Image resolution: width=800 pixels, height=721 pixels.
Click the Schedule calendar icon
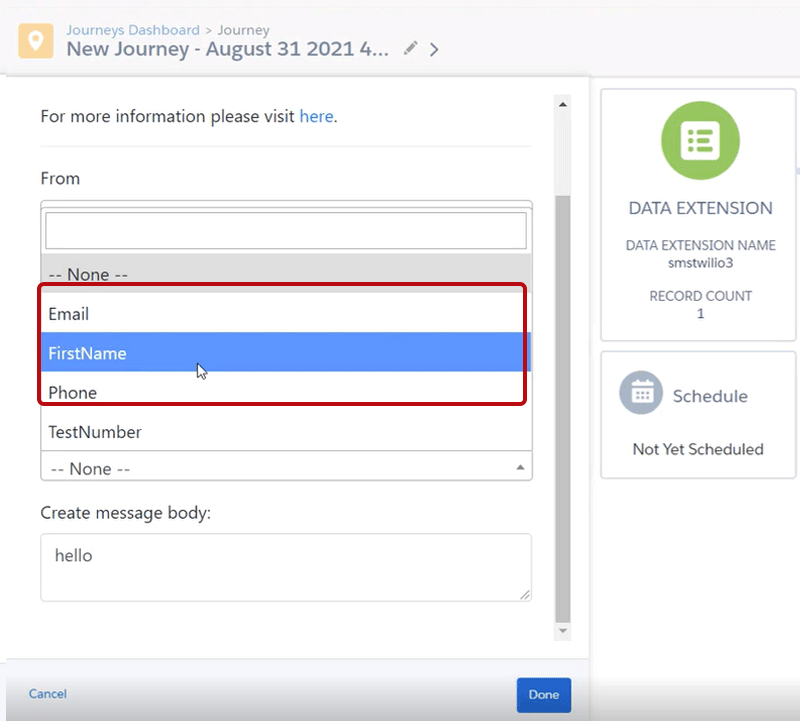click(x=641, y=394)
